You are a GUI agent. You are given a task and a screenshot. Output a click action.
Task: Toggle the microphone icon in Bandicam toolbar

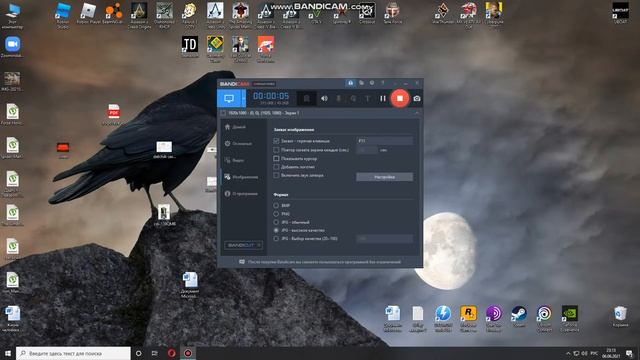tap(338, 98)
